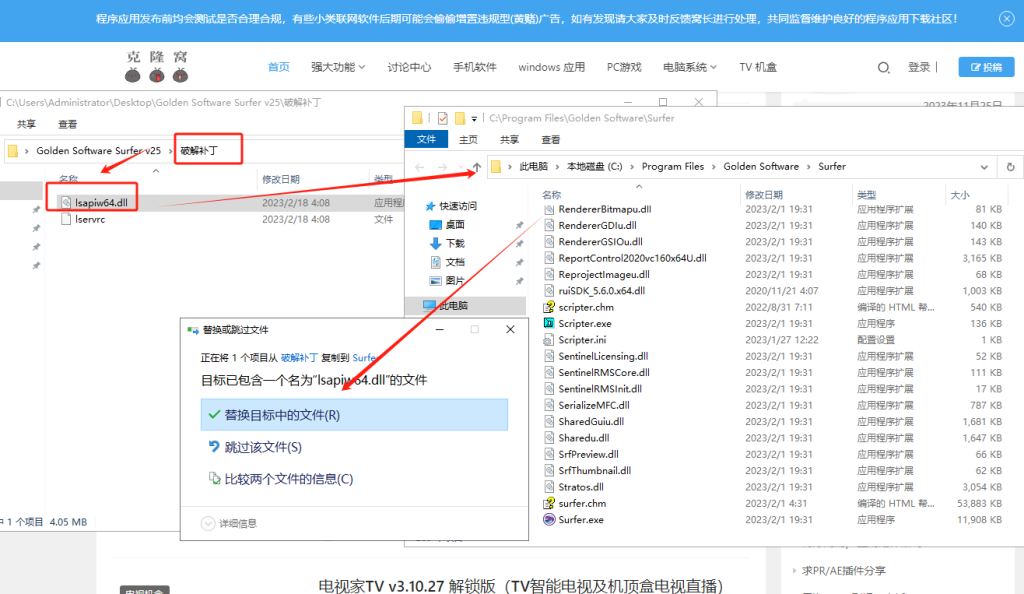Close the blue announcement banner
This screenshot has width=1024, height=594.
pos(1006,19)
